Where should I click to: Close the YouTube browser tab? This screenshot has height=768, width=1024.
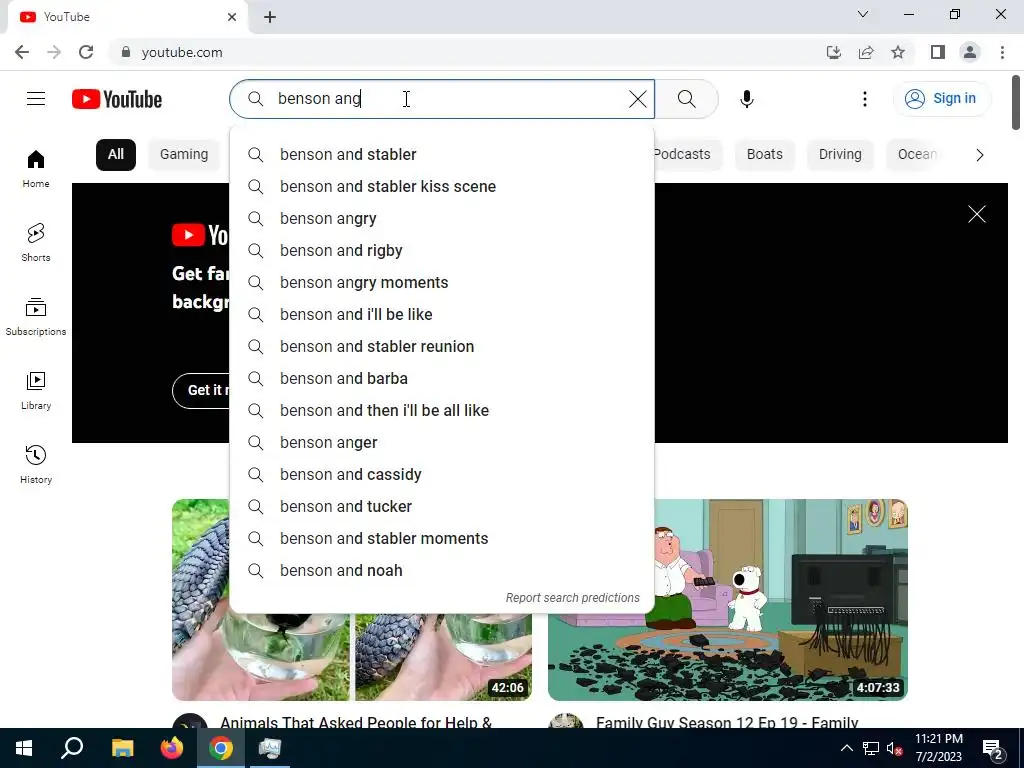pyautogui.click(x=232, y=17)
